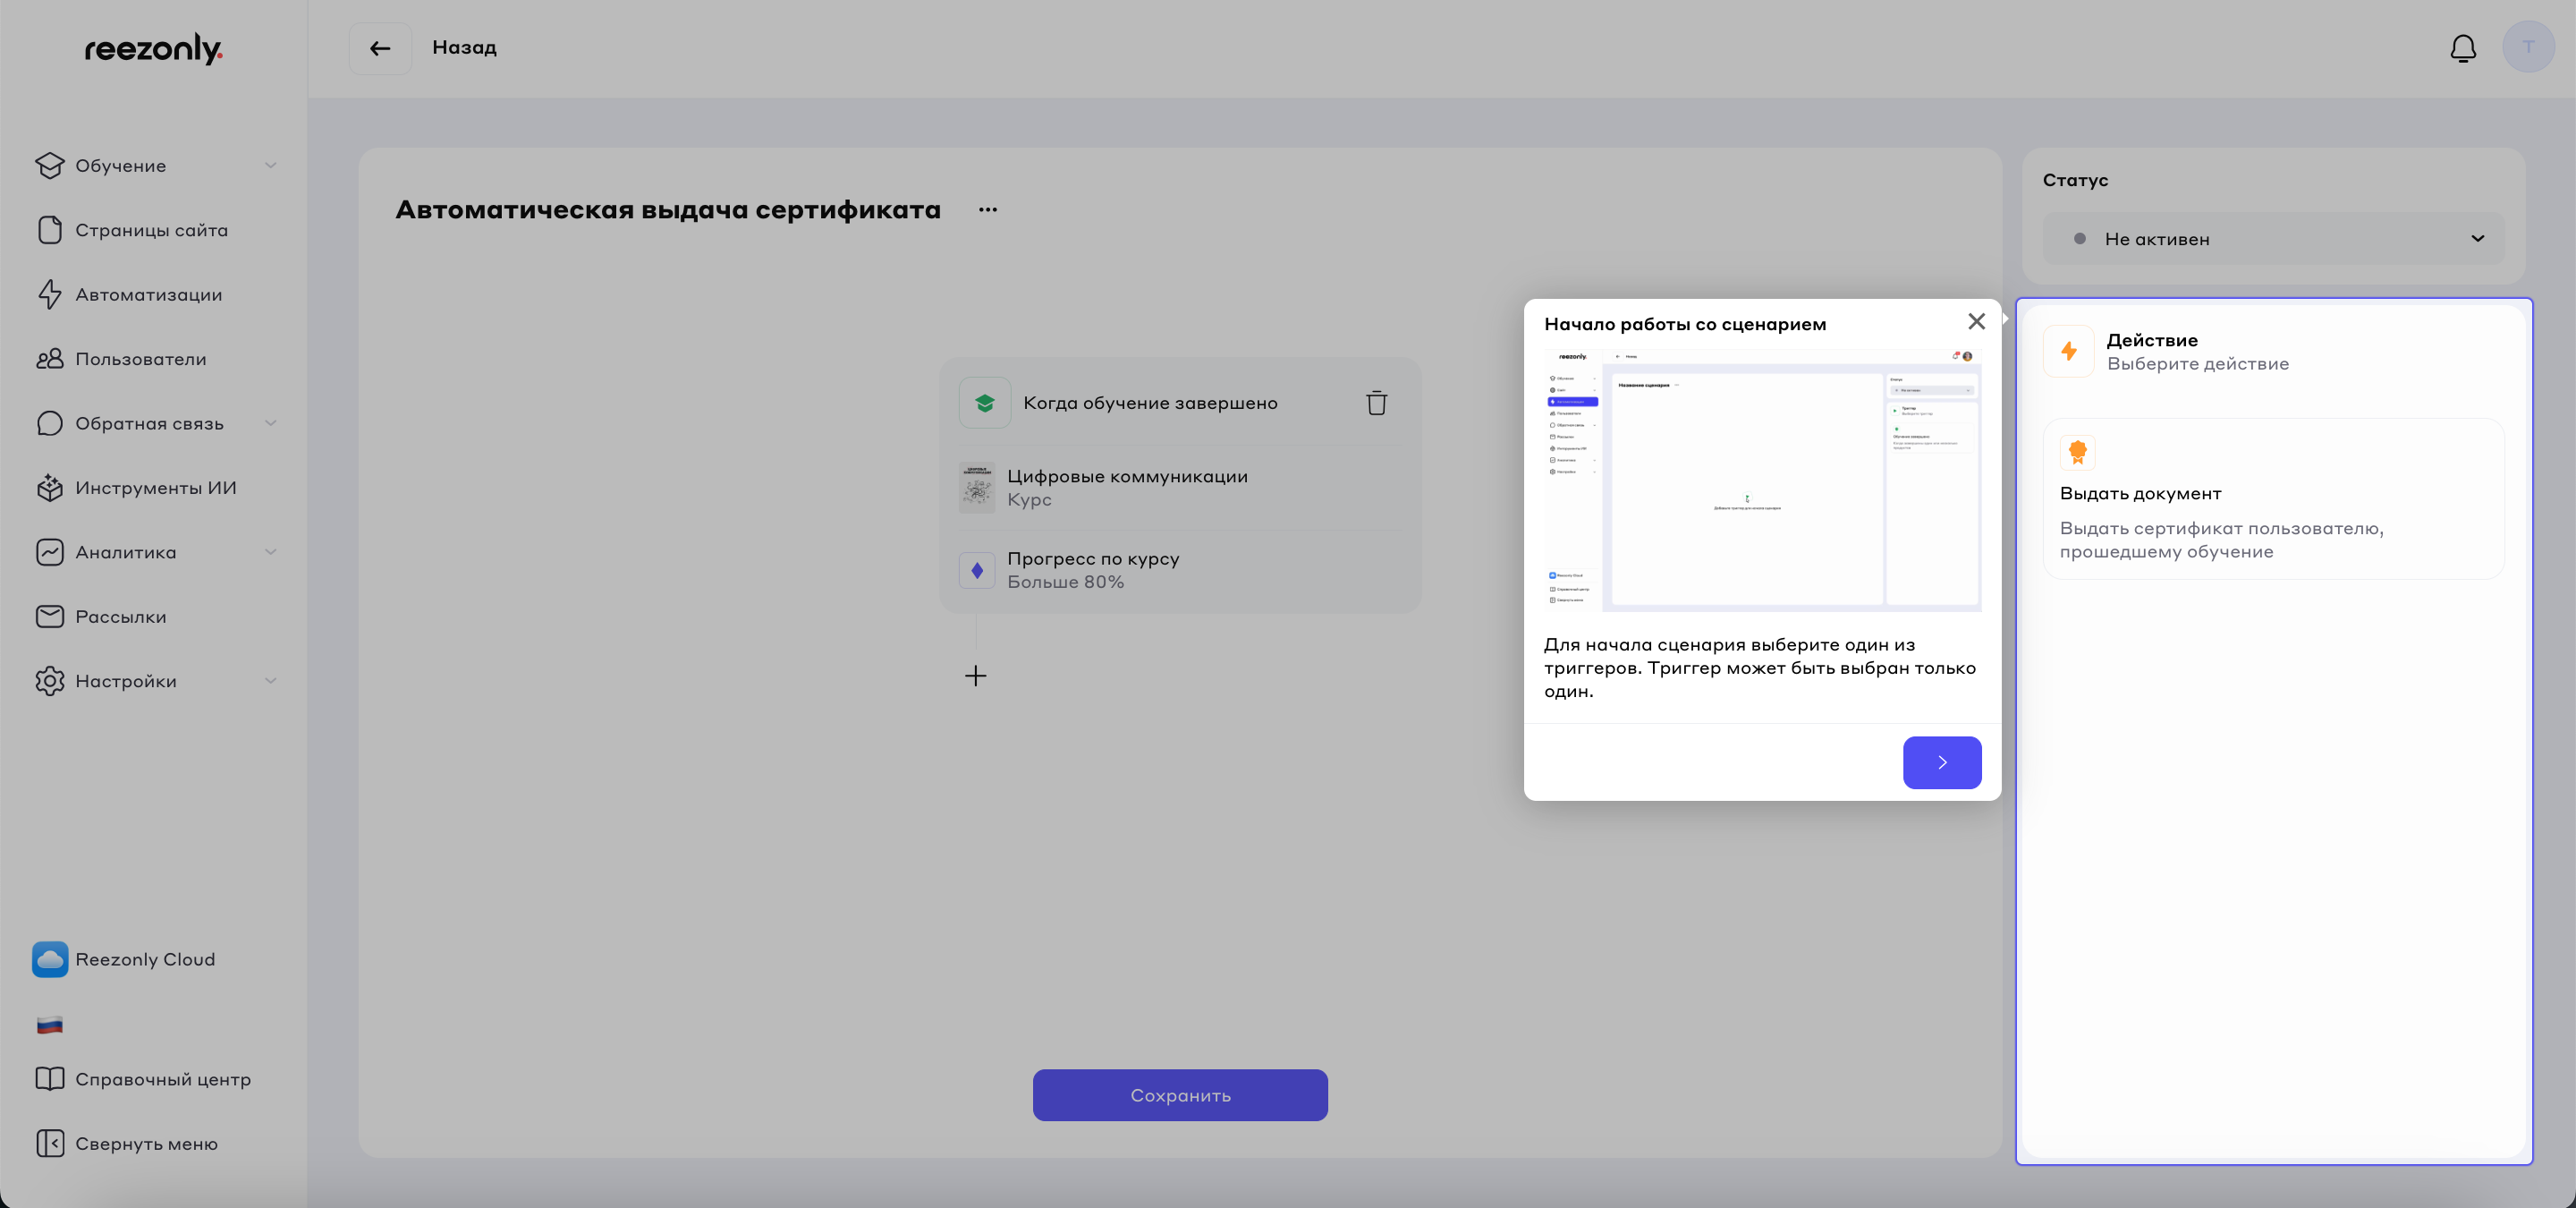Click the back arrow icon

click(380, 48)
